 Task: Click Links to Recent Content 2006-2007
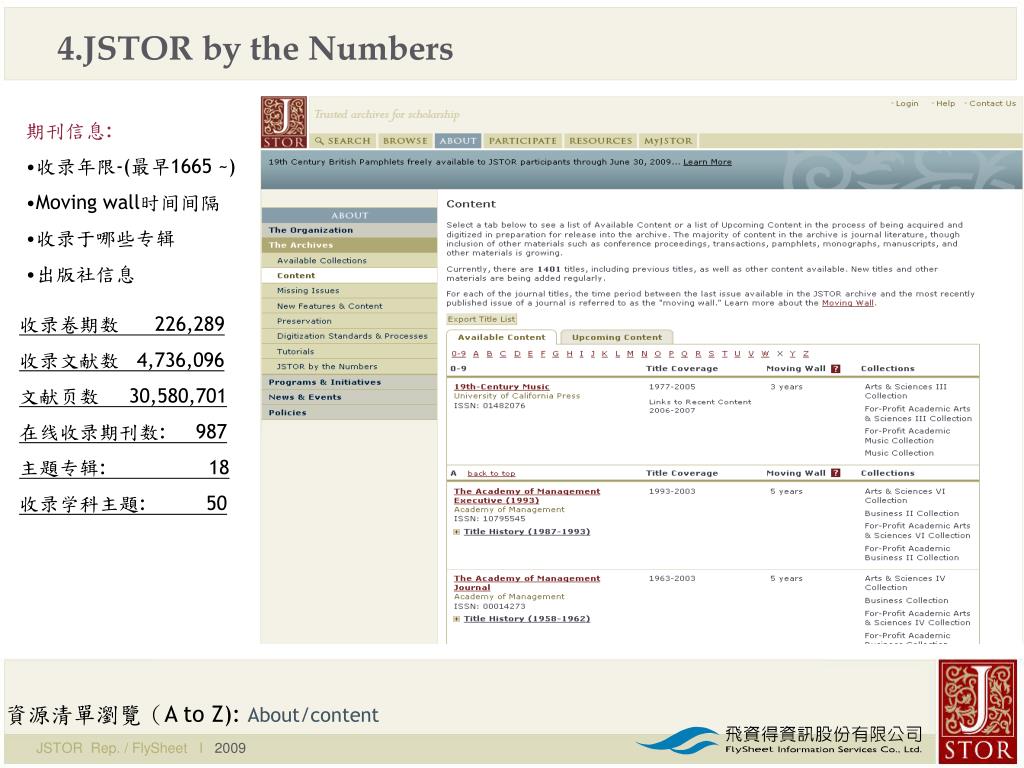(x=700, y=406)
